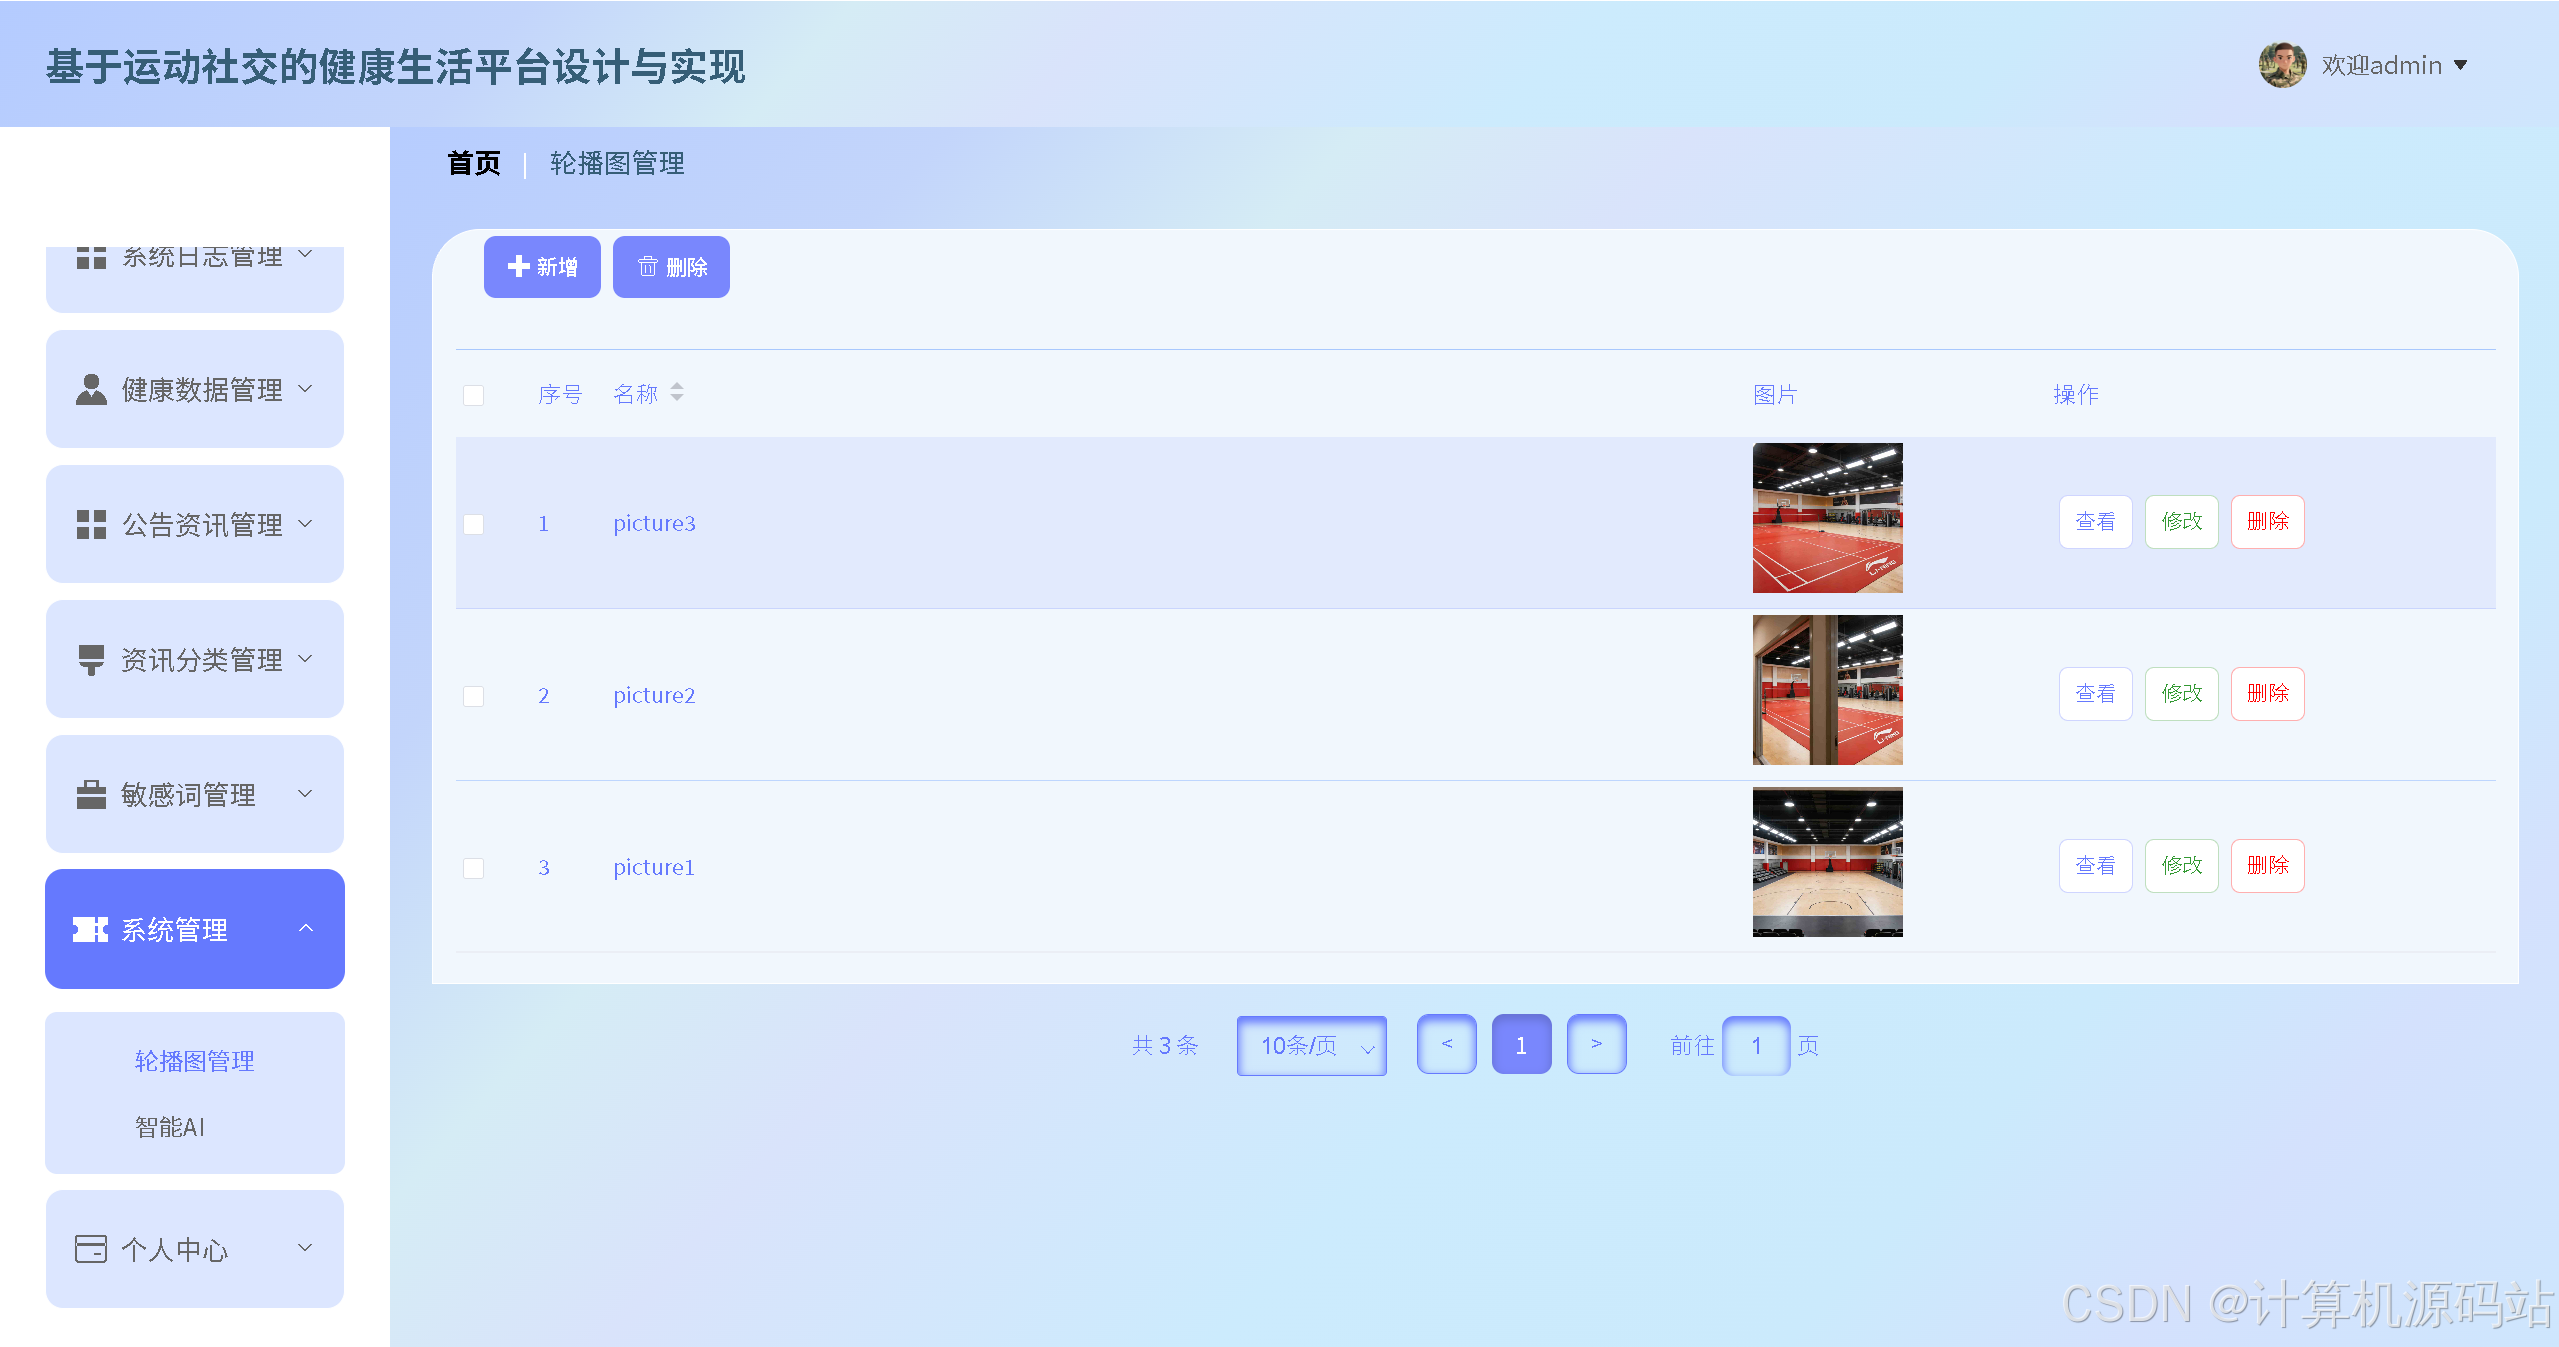
Task: Click the card icon beside 个人中心
Action: click(91, 1249)
